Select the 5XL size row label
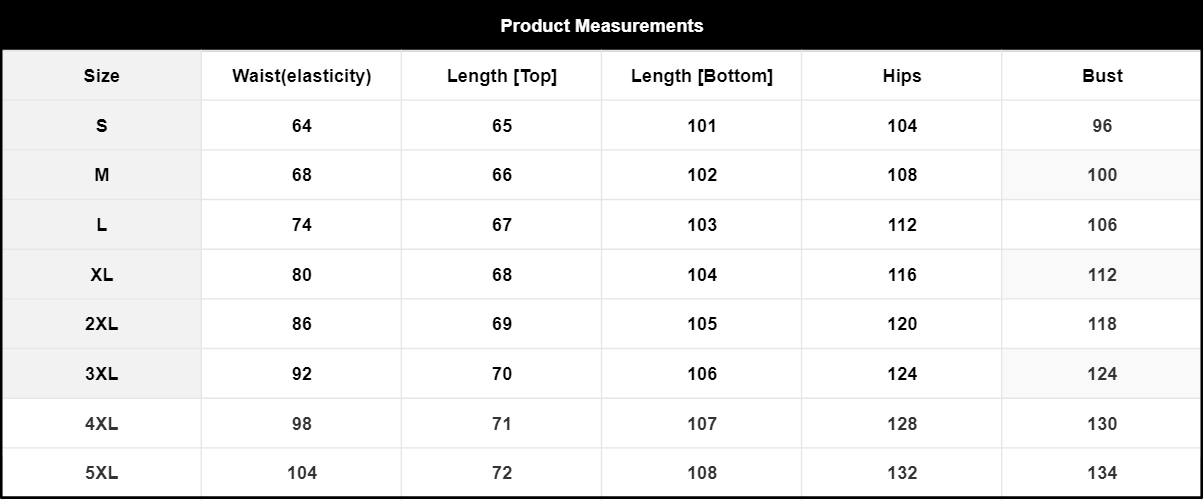This screenshot has width=1203, height=500. (101, 473)
